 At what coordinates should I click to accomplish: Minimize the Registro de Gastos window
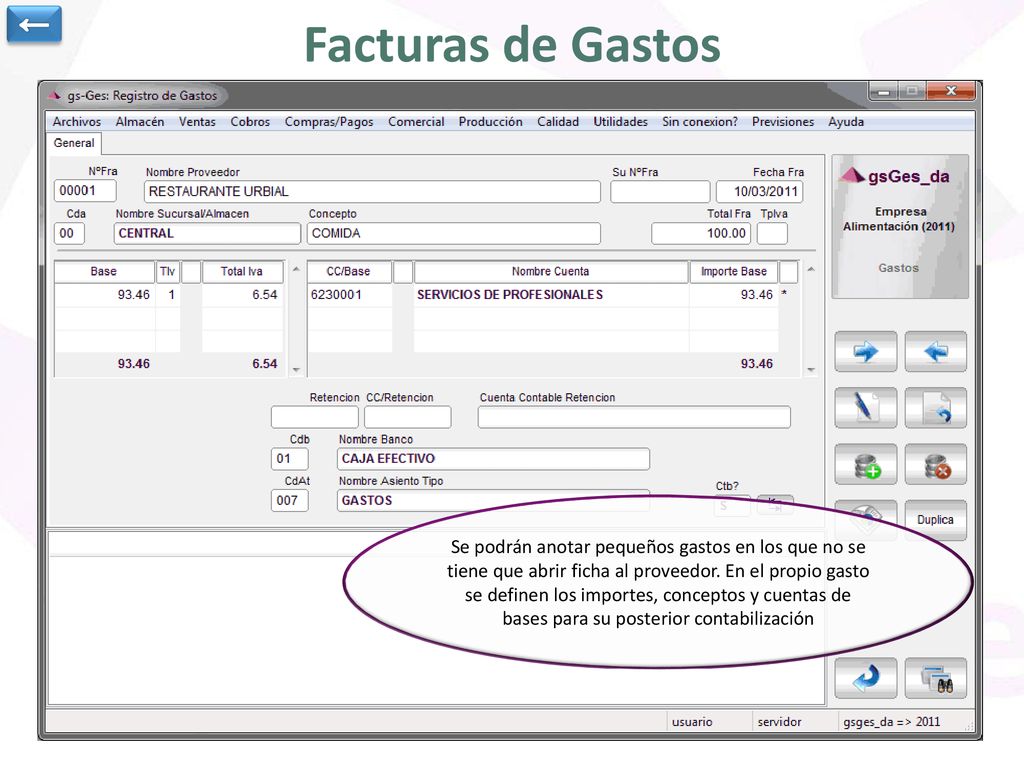tap(883, 91)
